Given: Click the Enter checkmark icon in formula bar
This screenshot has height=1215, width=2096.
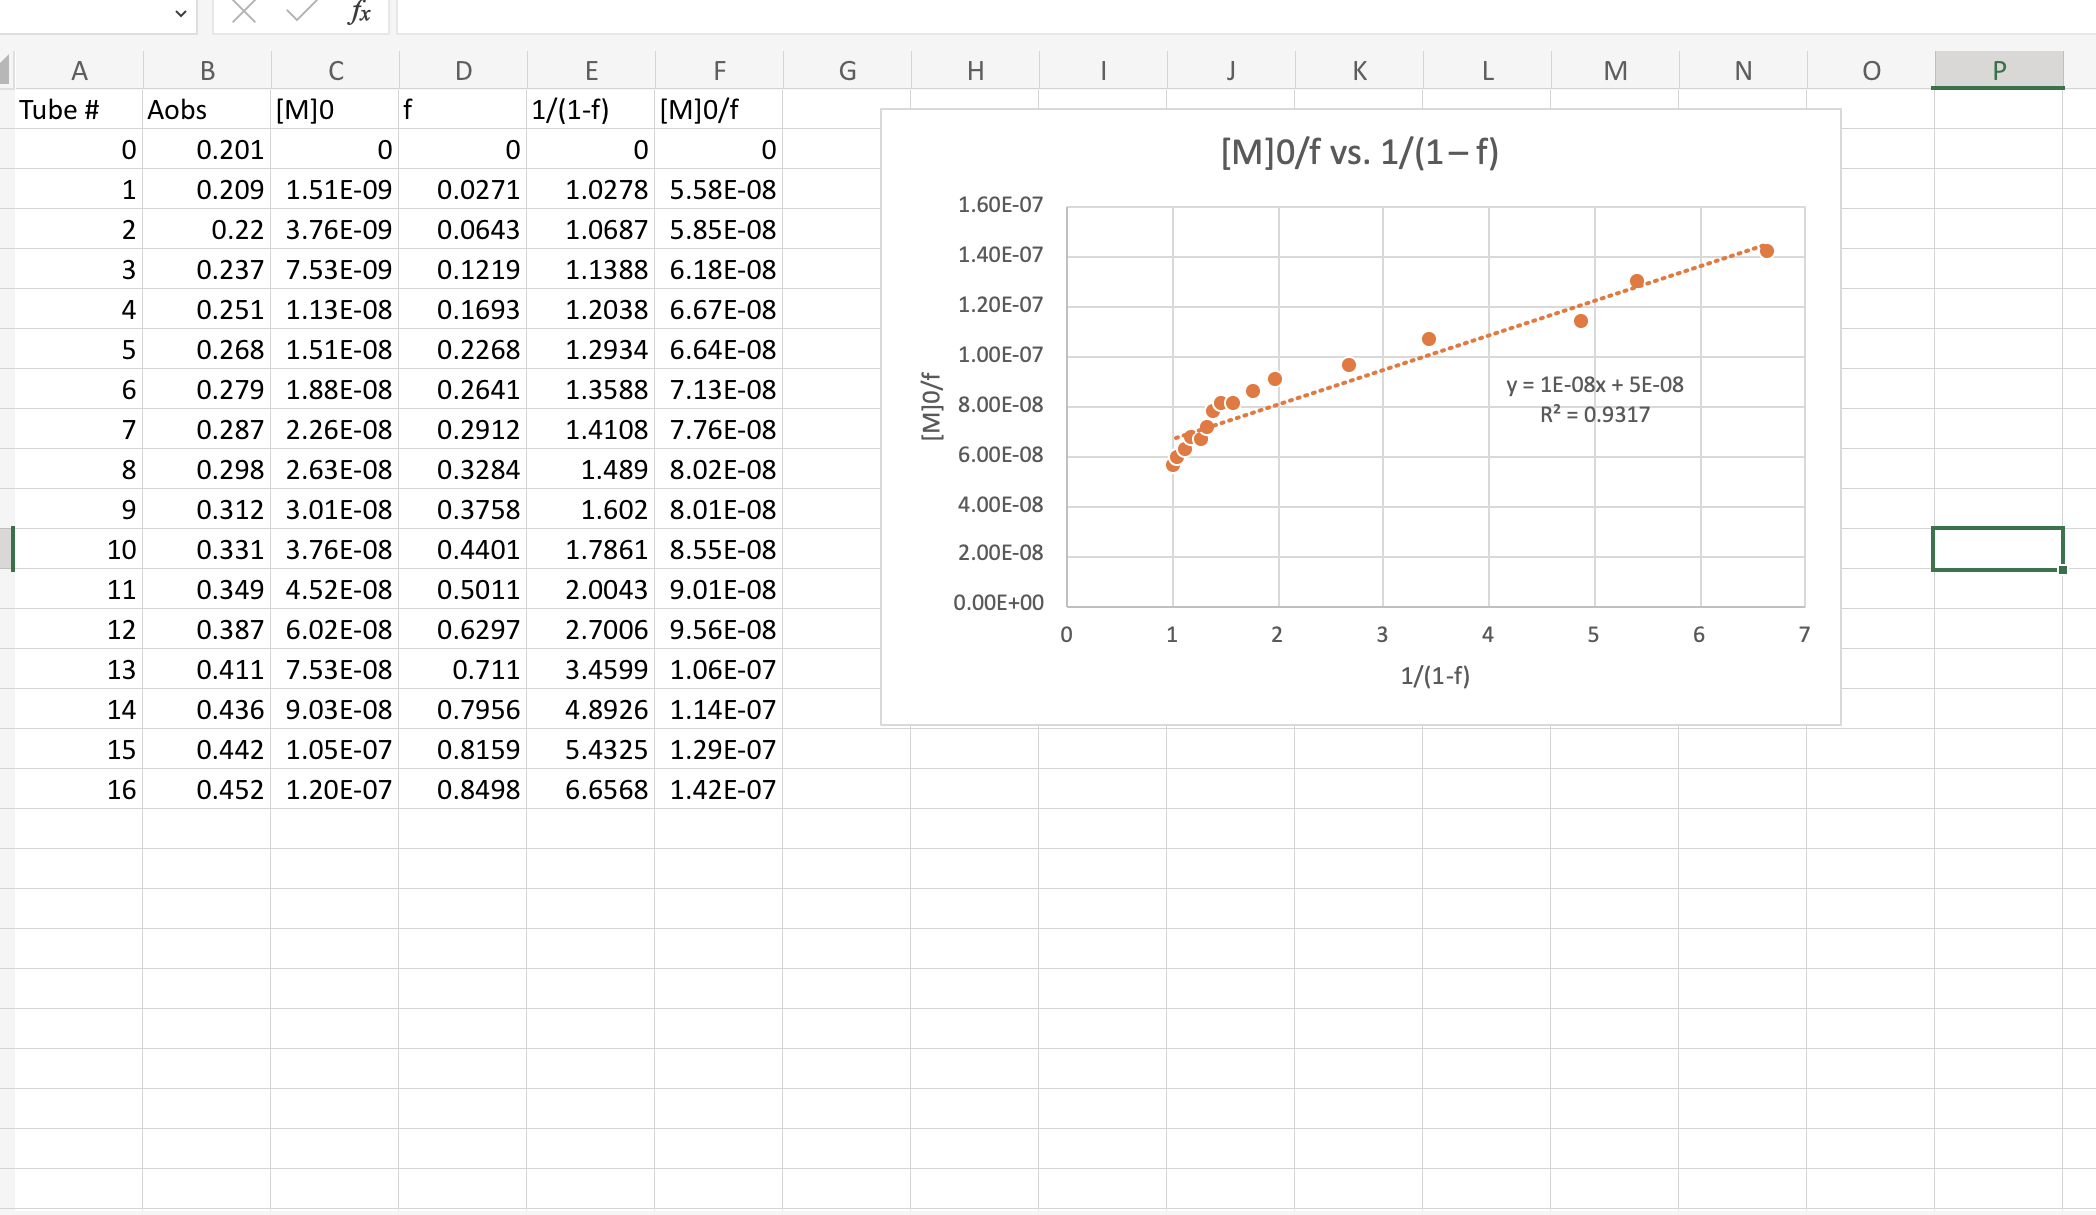Looking at the screenshot, I should pos(299,13).
